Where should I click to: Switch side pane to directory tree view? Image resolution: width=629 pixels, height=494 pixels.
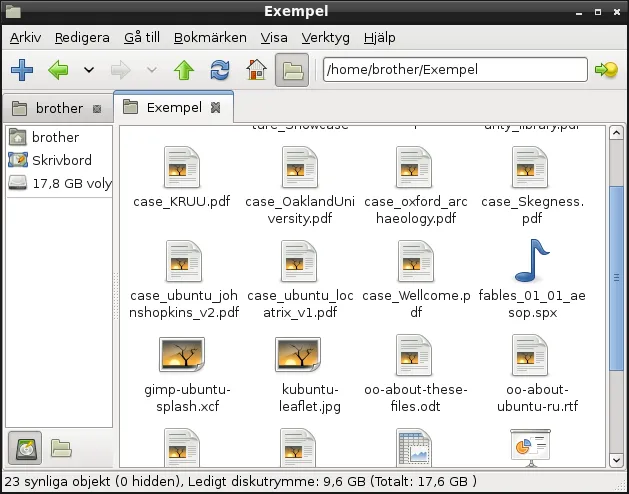(x=61, y=448)
